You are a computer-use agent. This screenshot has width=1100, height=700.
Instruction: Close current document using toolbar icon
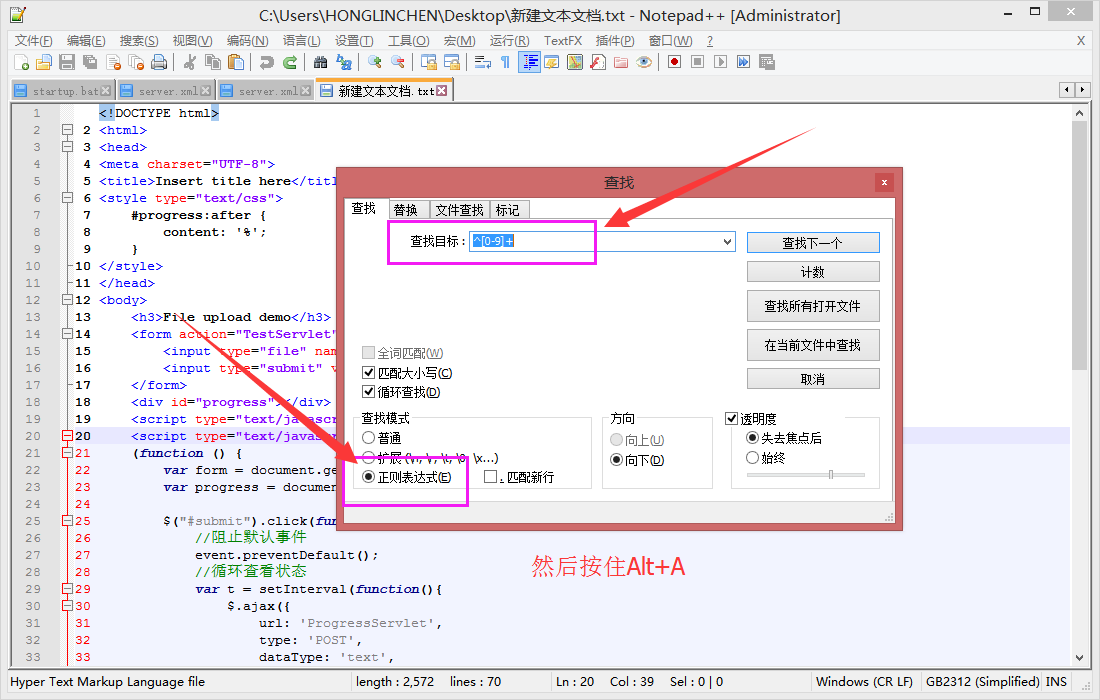tap(113, 62)
